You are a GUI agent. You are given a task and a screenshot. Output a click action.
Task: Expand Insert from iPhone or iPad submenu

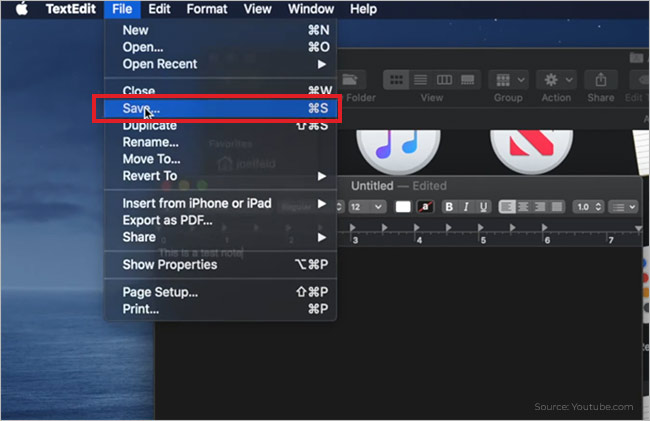[x=221, y=203]
